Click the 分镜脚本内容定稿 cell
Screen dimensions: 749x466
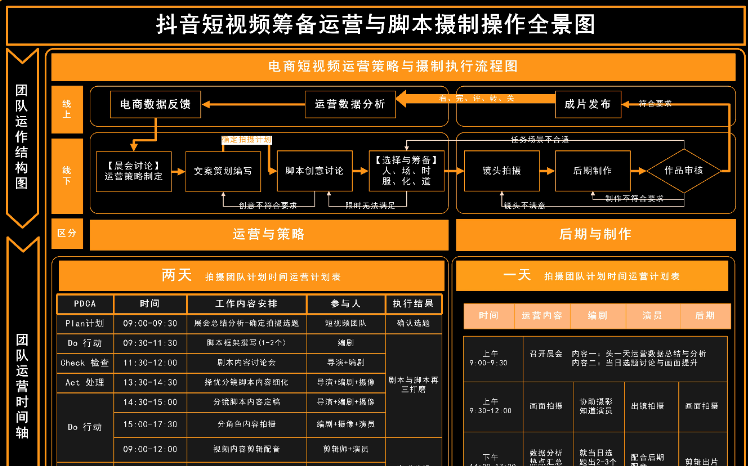pos(246,402)
